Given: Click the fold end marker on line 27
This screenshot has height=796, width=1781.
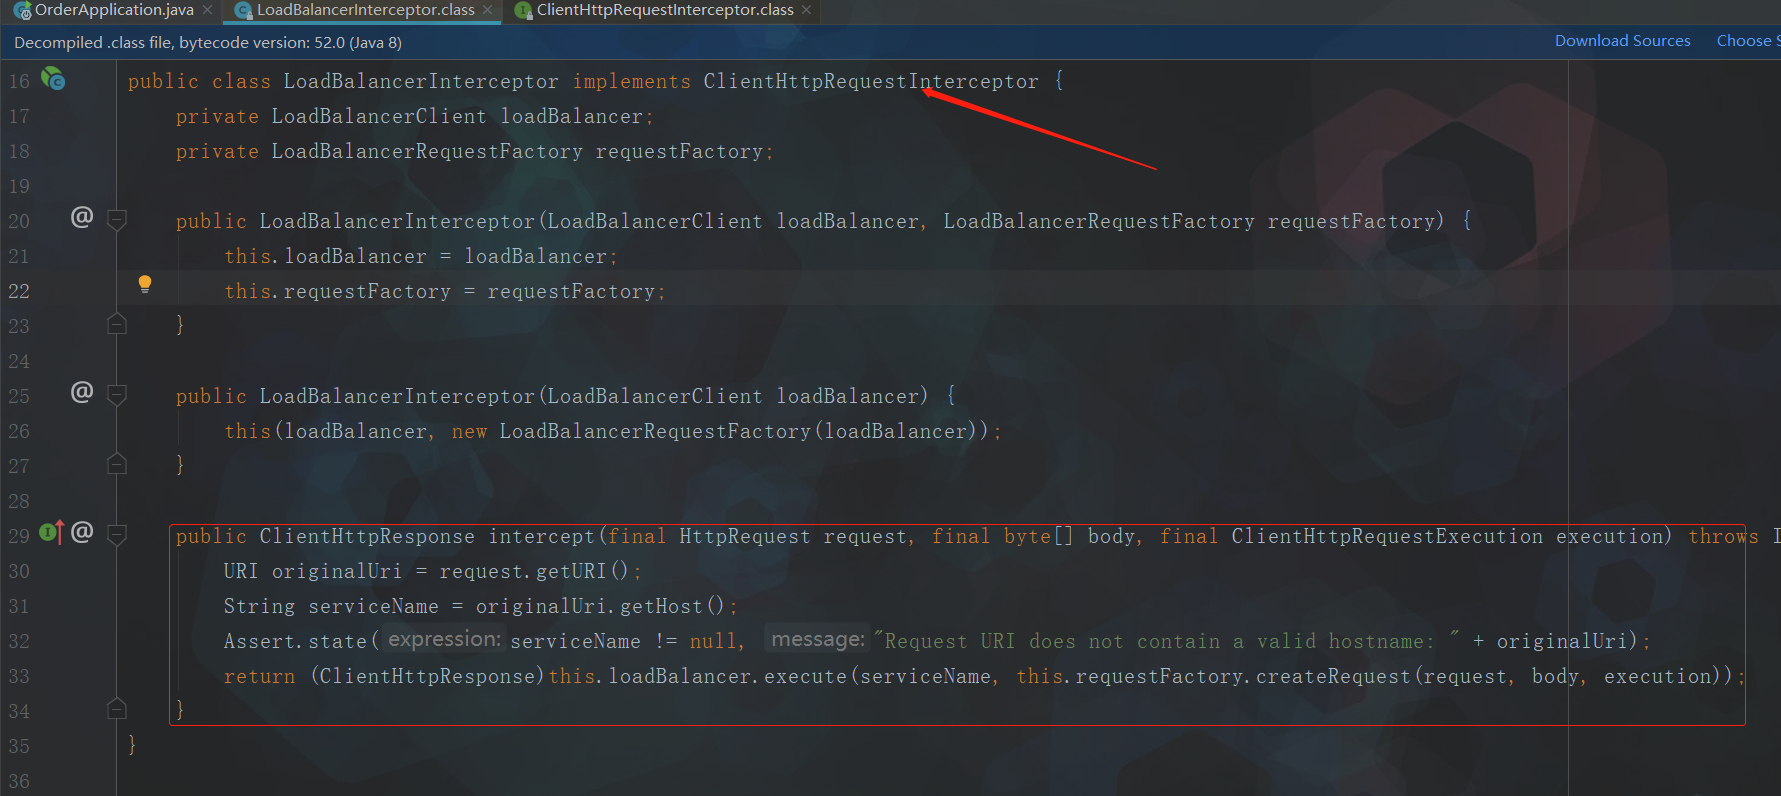Looking at the screenshot, I should point(117,463).
